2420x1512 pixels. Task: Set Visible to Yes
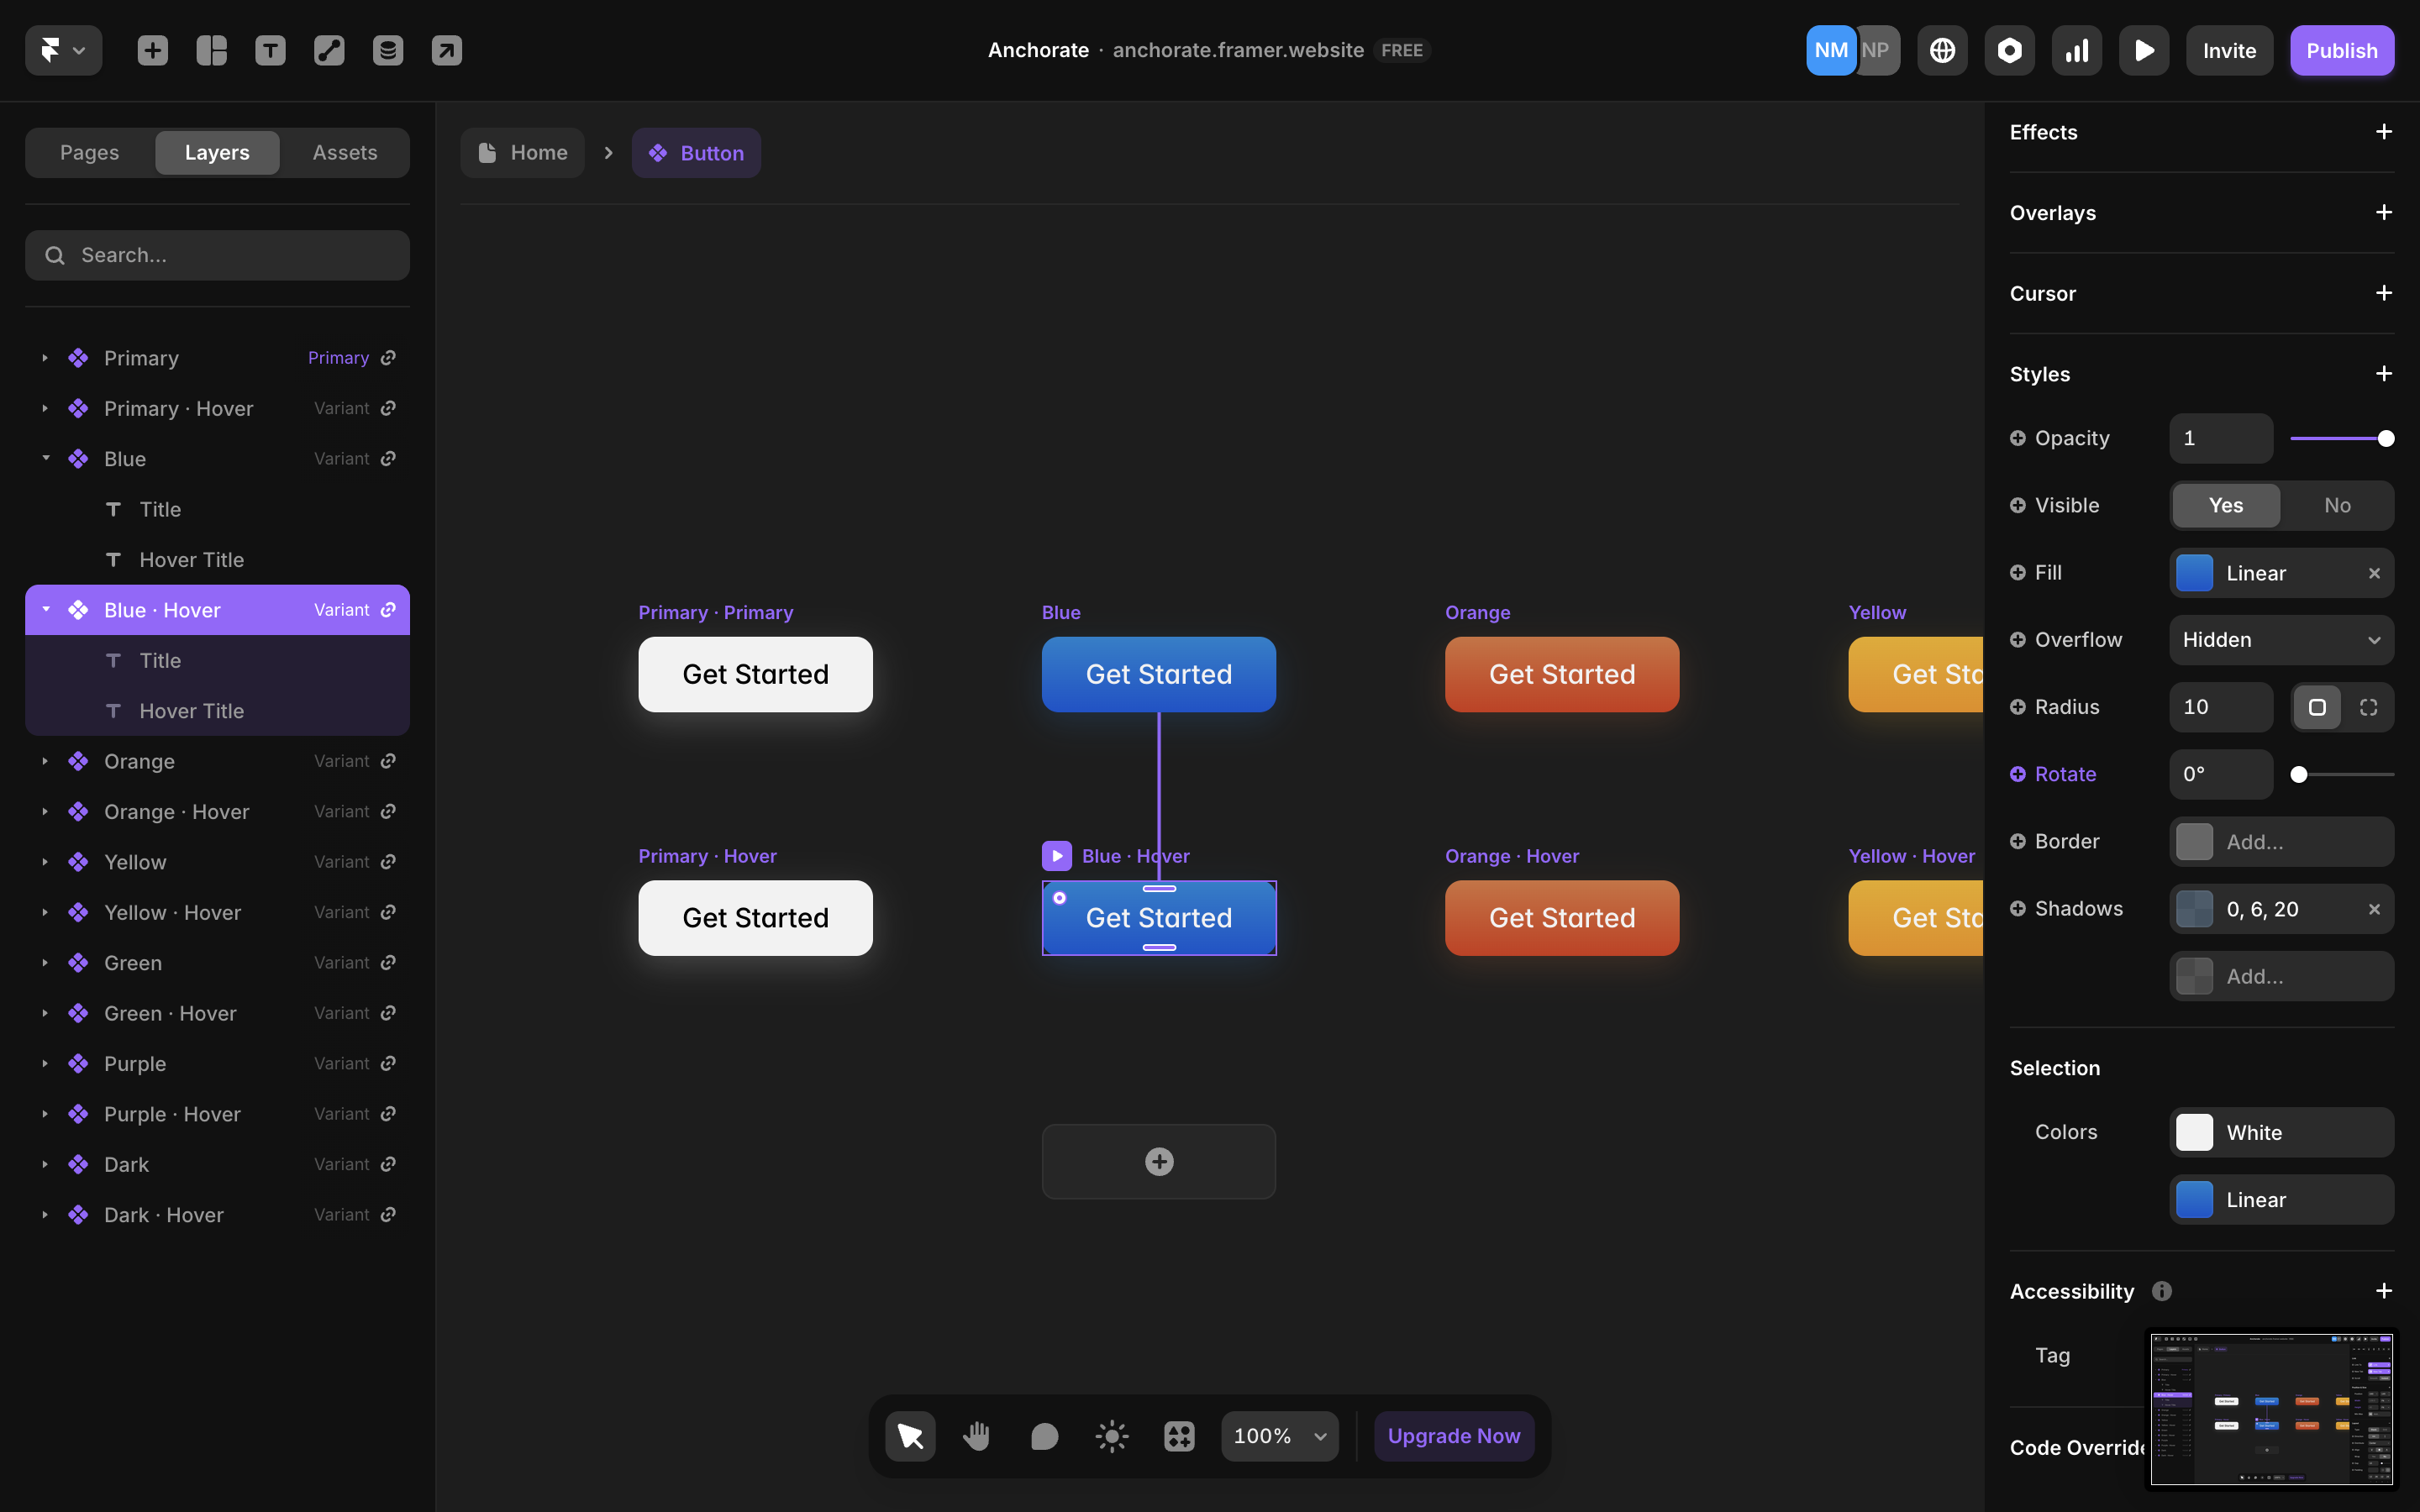(x=2225, y=505)
